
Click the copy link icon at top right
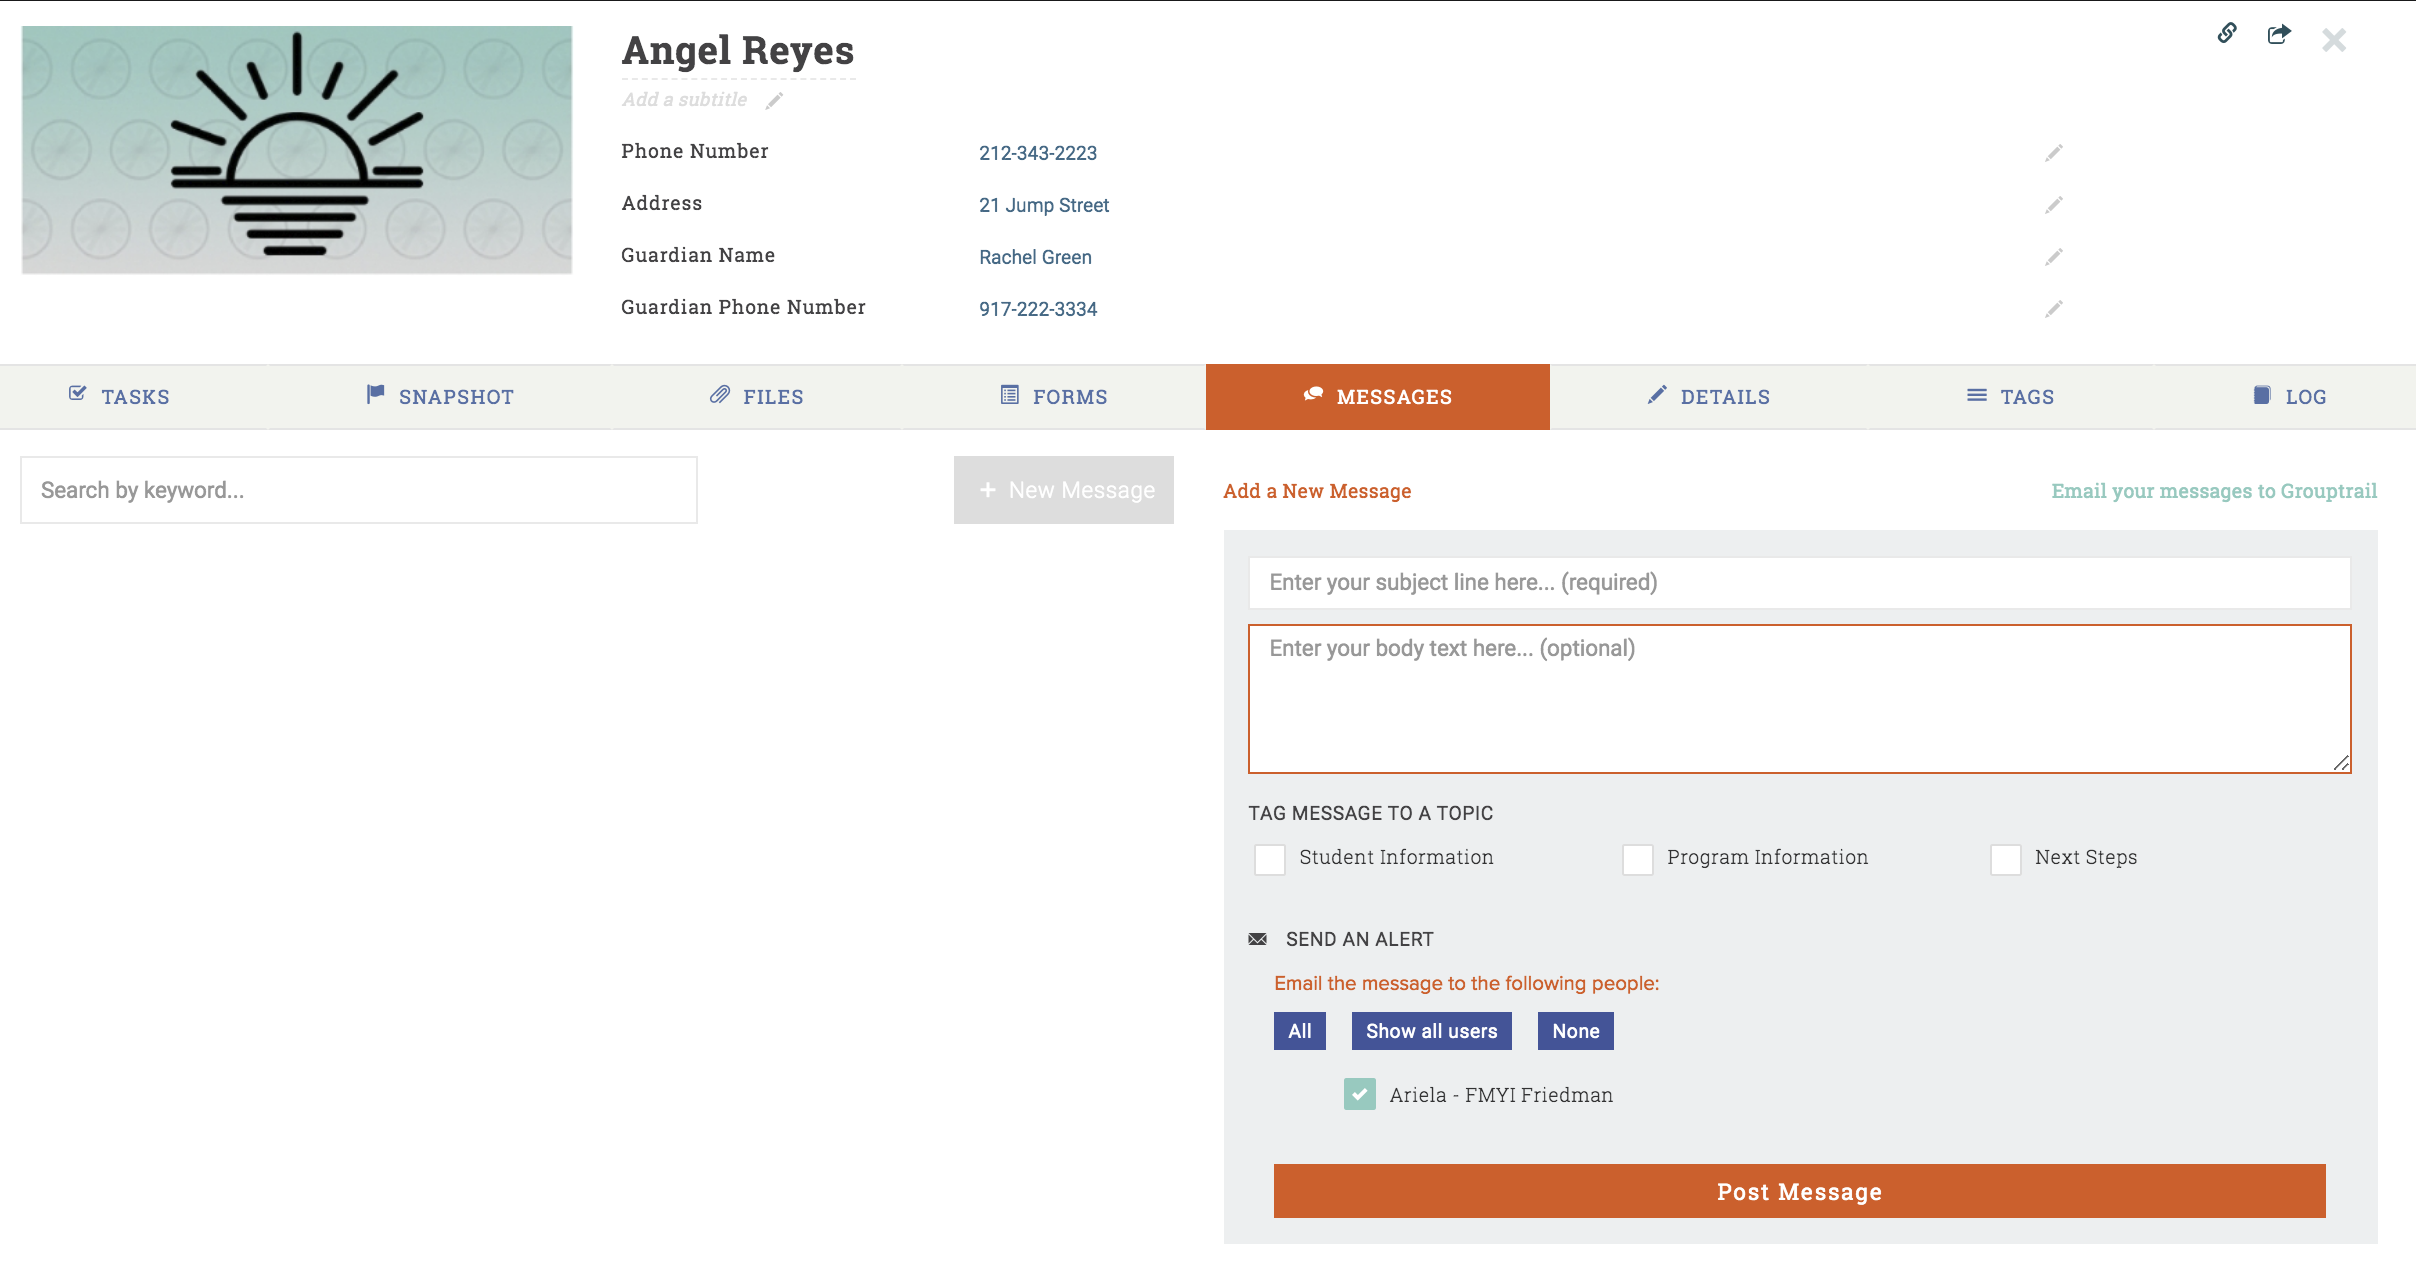pos(2227,33)
